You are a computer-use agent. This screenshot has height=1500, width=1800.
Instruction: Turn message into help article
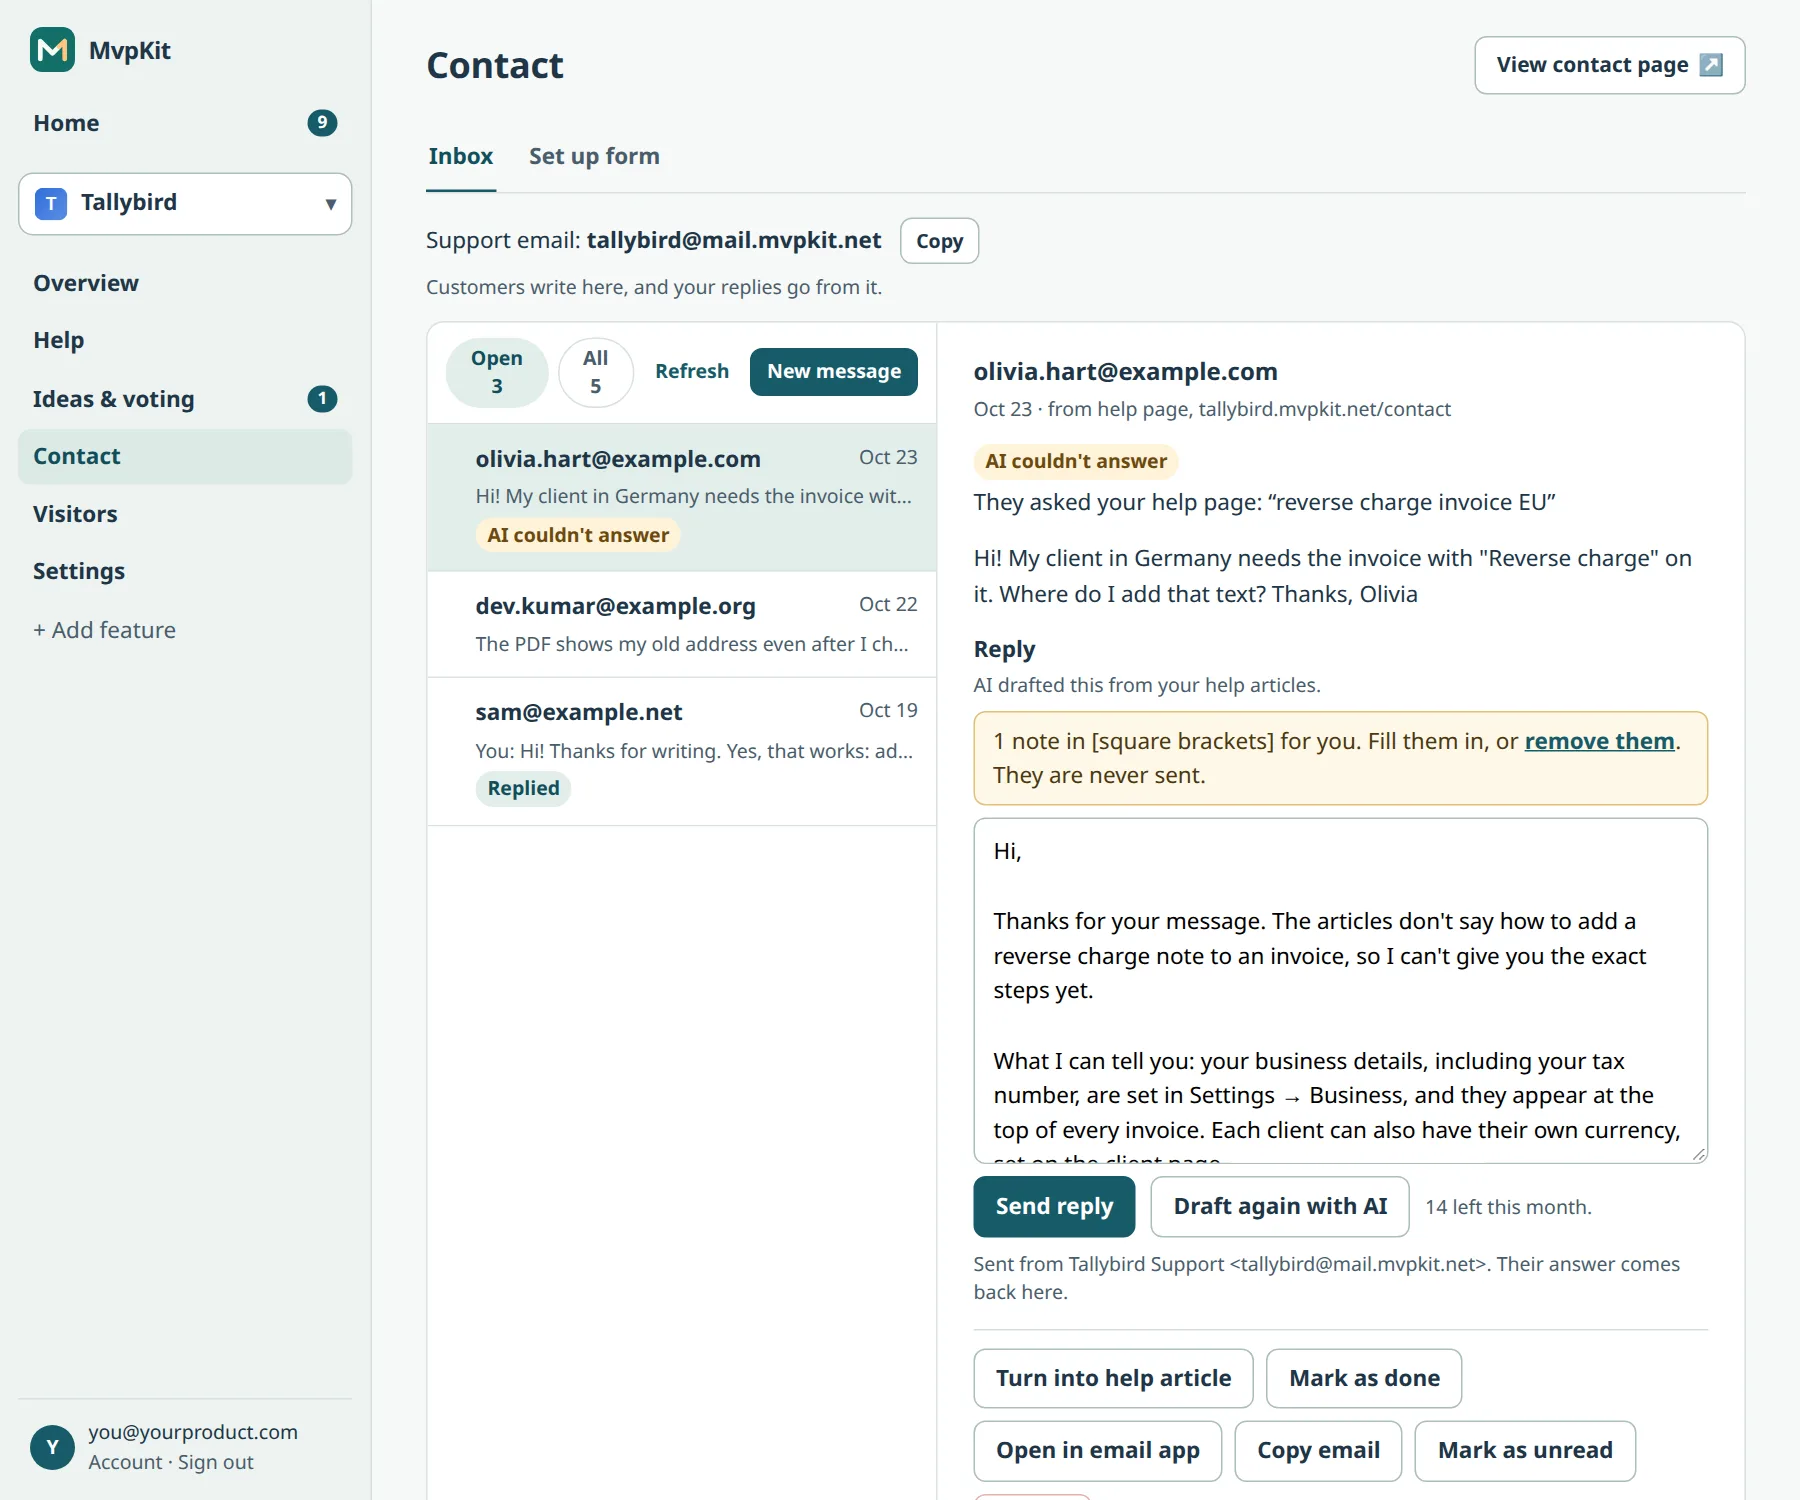pyautogui.click(x=1113, y=1379)
